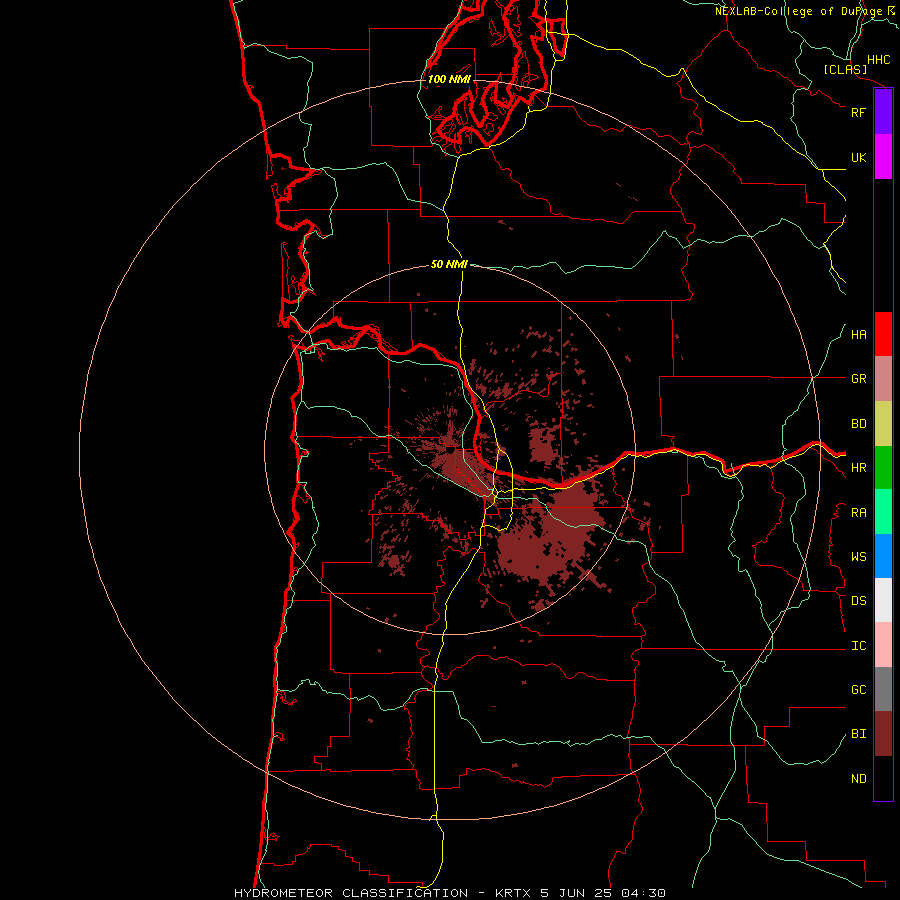Click the HR legend label
The height and width of the screenshot is (900, 900).
[858, 468]
